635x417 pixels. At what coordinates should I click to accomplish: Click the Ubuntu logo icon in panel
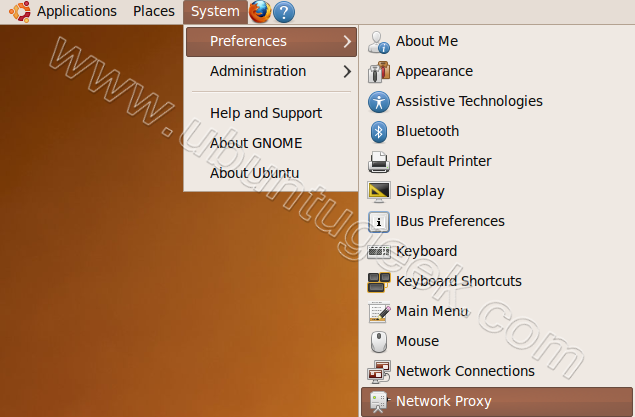tap(20, 11)
